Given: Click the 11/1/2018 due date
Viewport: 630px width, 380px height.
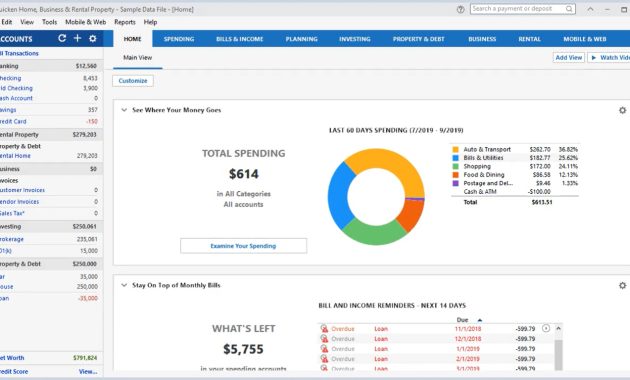Looking at the screenshot, I should point(468,329).
